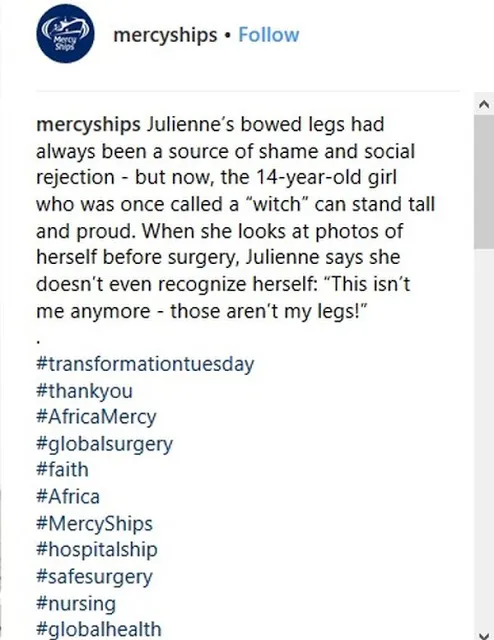Open the #globalhealth hashtag
The width and height of the screenshot is (494, 640).
(99, 630)
